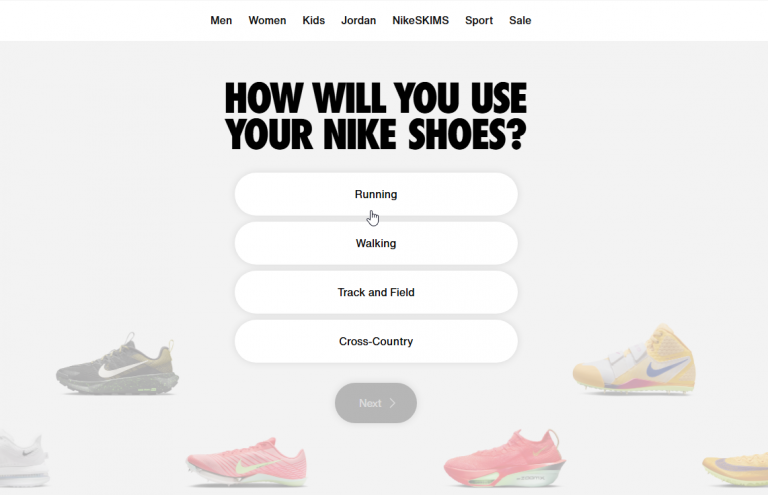This screenshot has height=495, width=768.
Task: Choose the Walking option
Action: 376,243
